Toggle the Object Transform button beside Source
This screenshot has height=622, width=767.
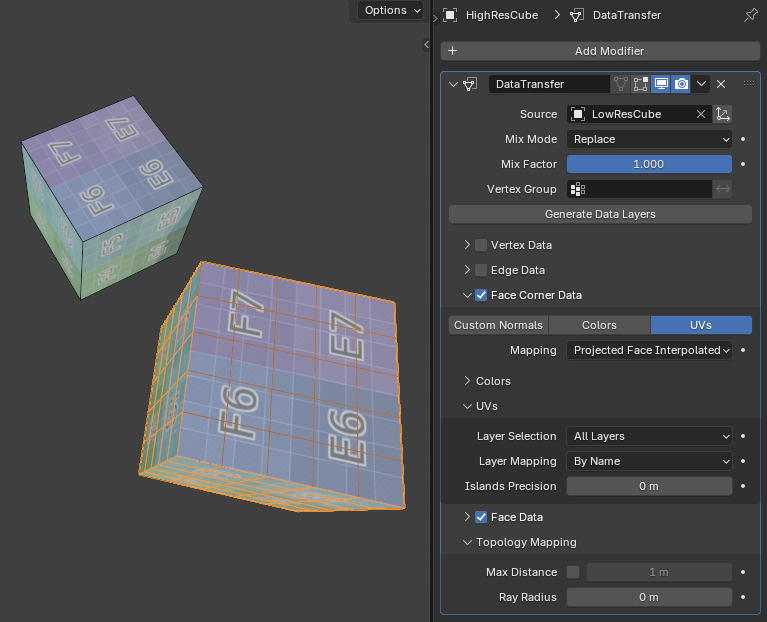(722, 114)
